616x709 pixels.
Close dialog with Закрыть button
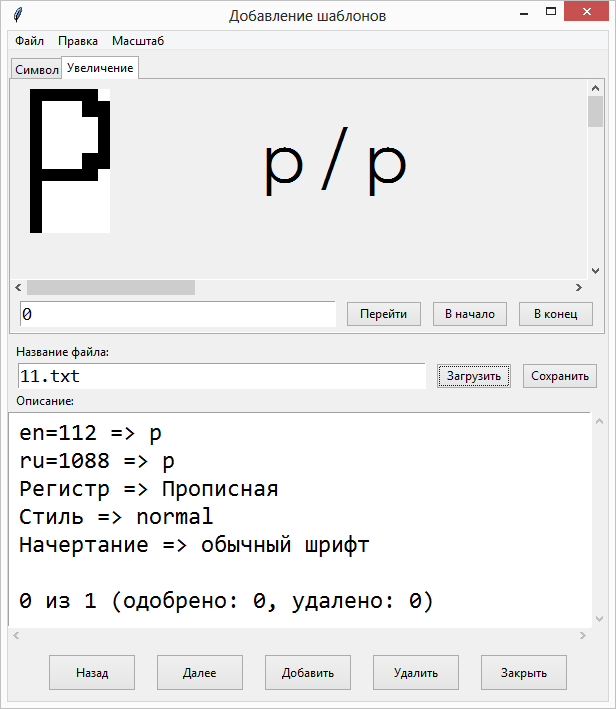coord(524,673)
